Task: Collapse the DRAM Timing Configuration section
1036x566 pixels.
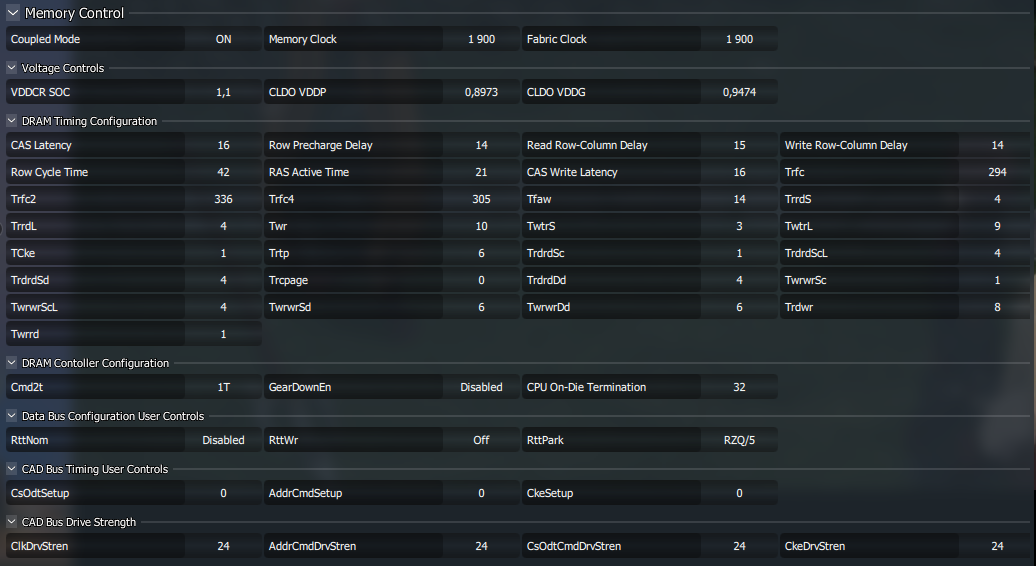Action: [x=12, y=121]
